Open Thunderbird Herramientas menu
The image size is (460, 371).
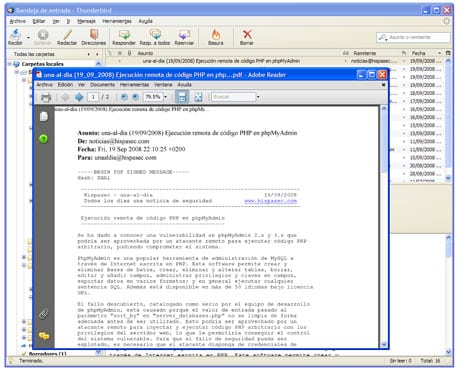click(117, 21)
